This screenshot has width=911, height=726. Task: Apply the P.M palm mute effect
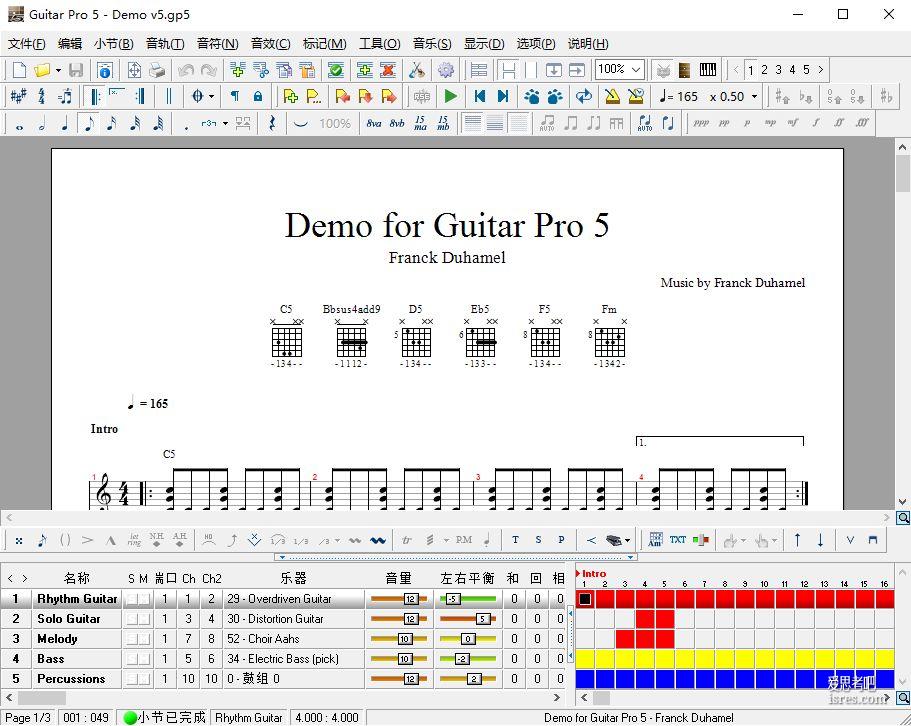click(464, 540)
